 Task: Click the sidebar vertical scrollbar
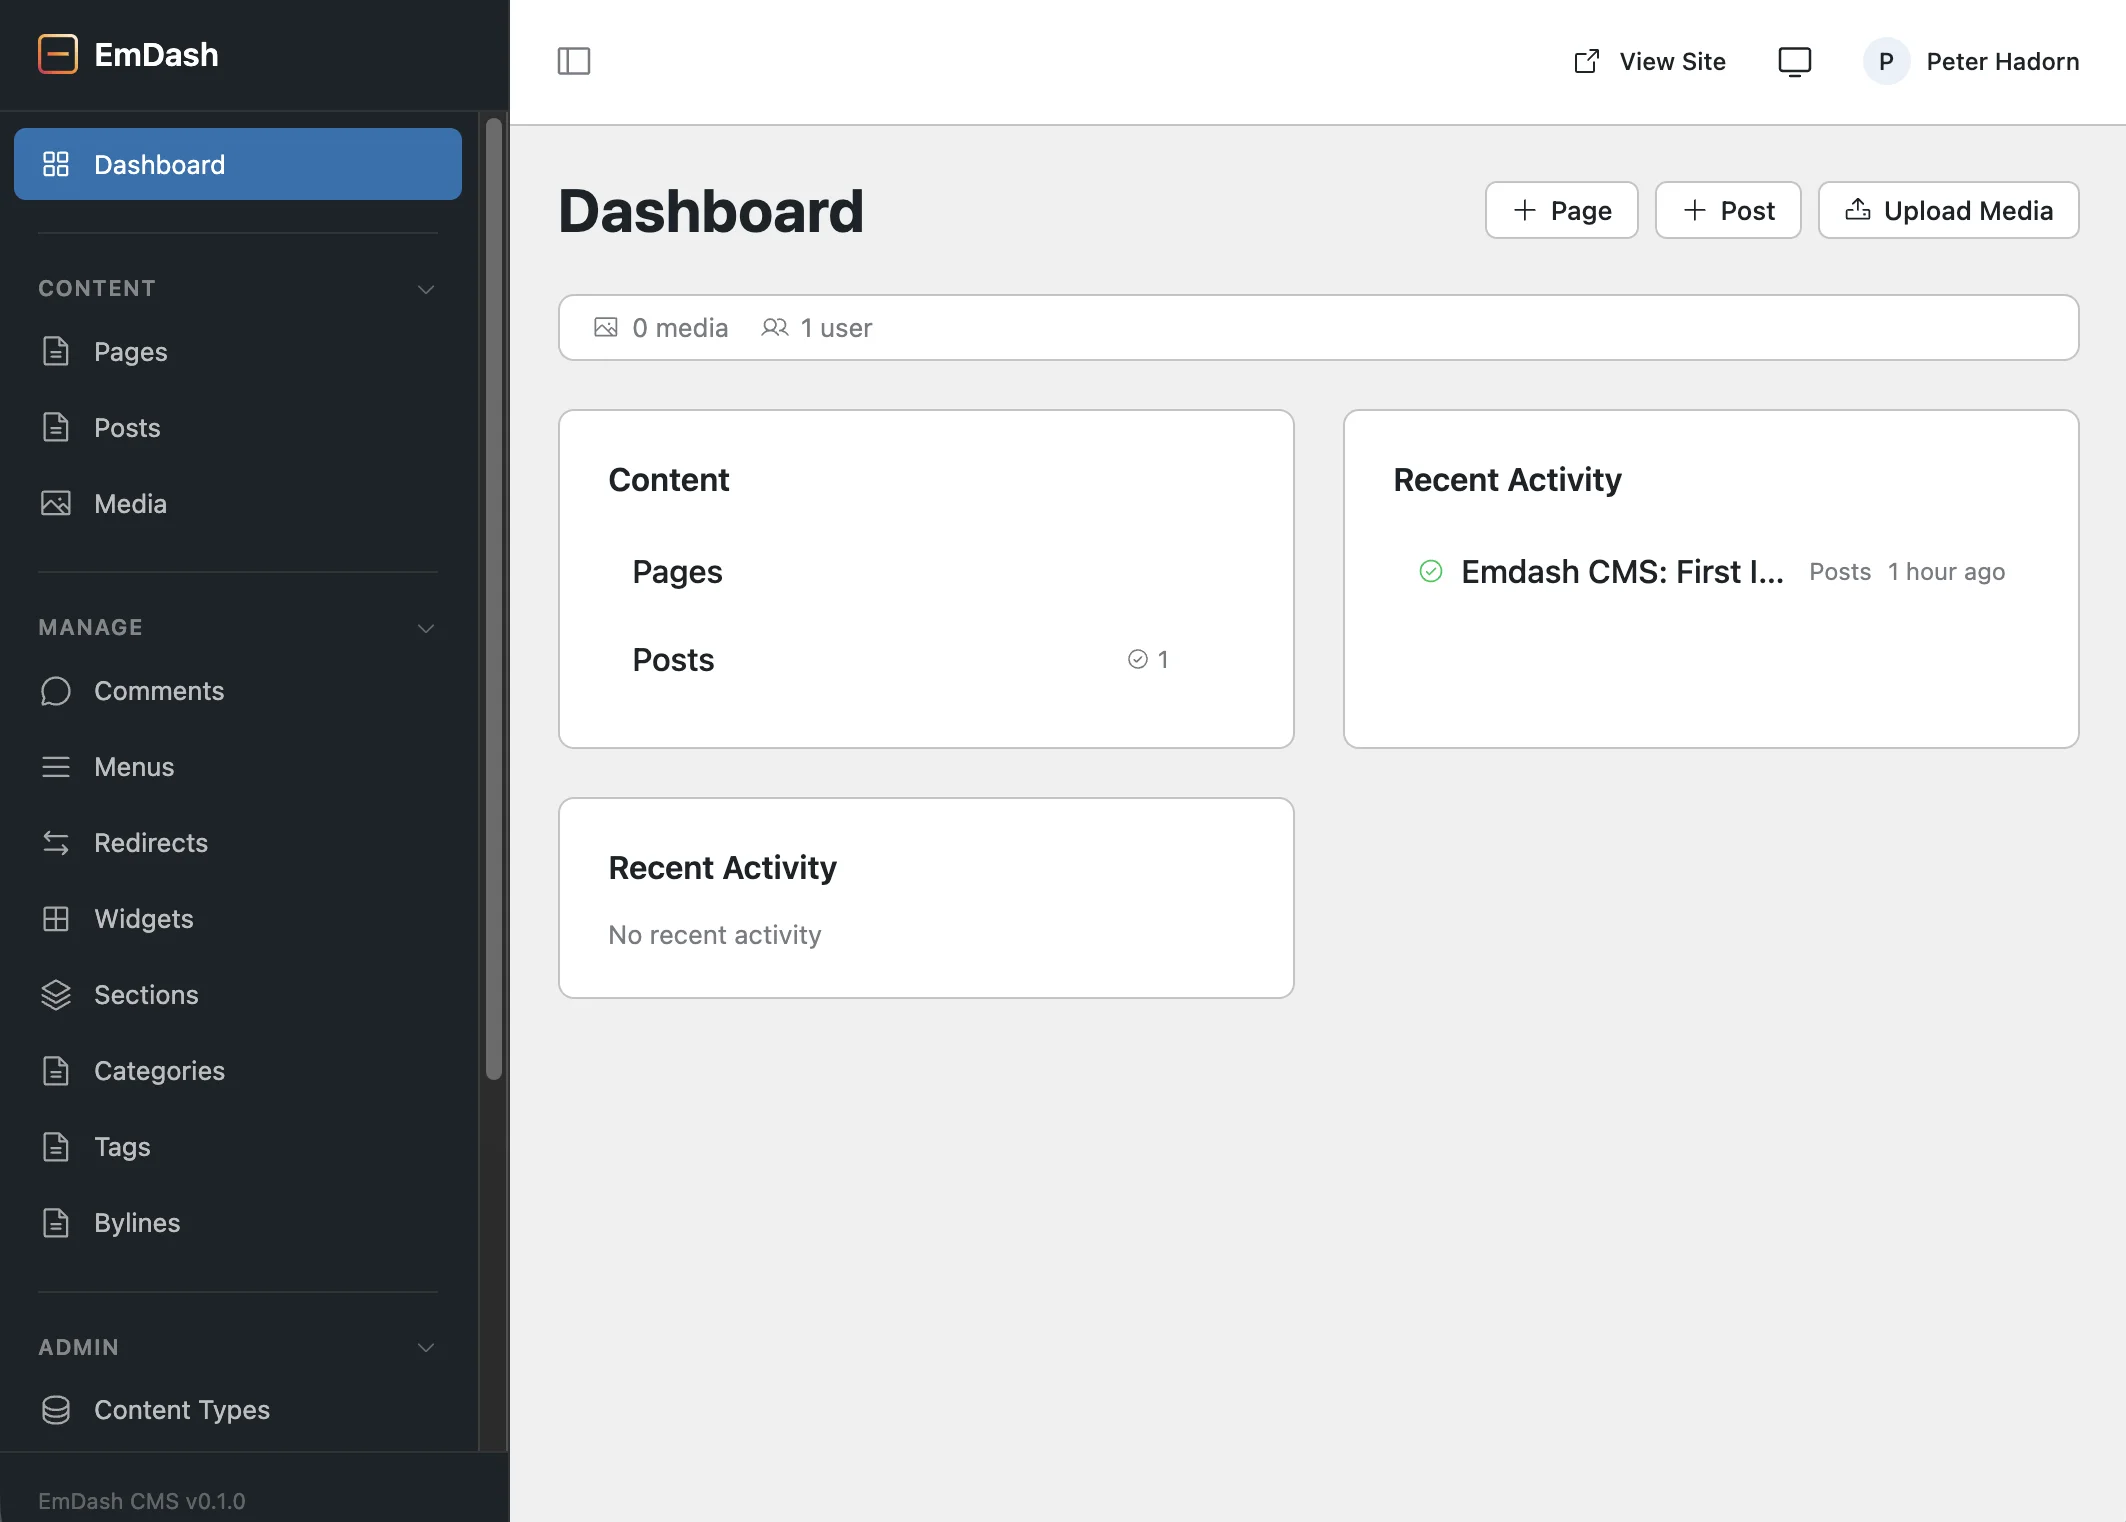pos(493,600)
